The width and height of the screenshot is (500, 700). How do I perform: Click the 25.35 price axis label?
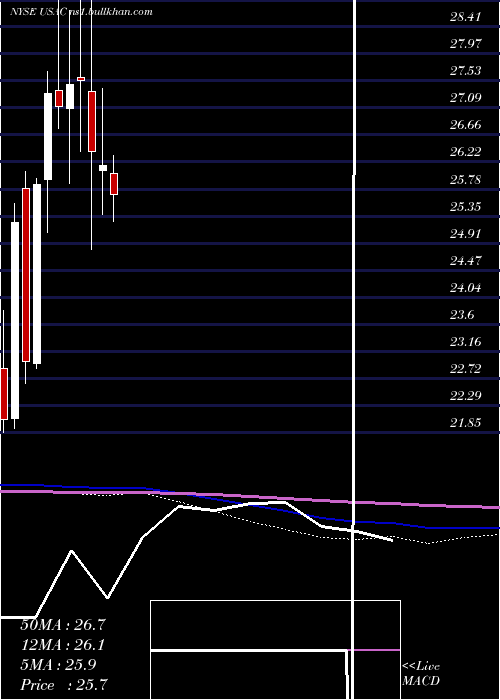click(465, 207)
